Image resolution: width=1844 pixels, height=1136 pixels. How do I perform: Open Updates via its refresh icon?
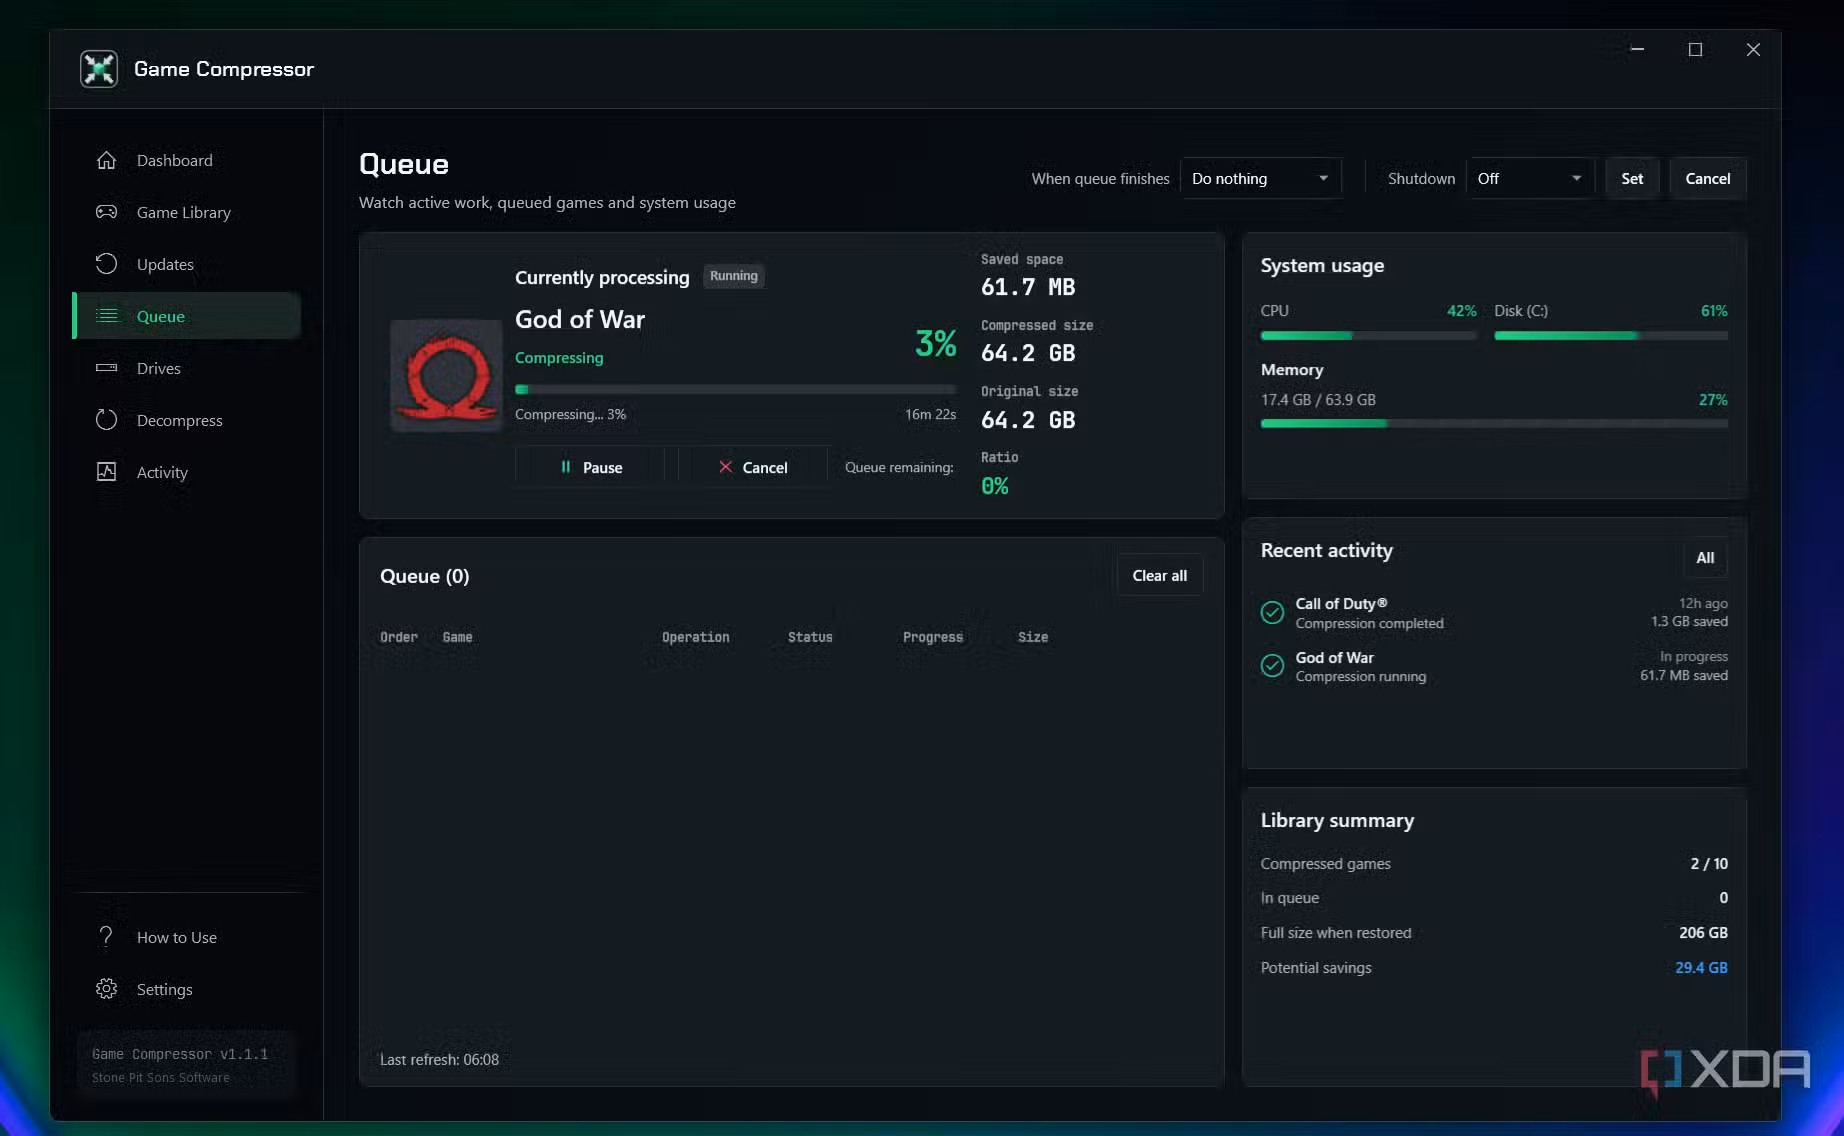tap(106, 264)
